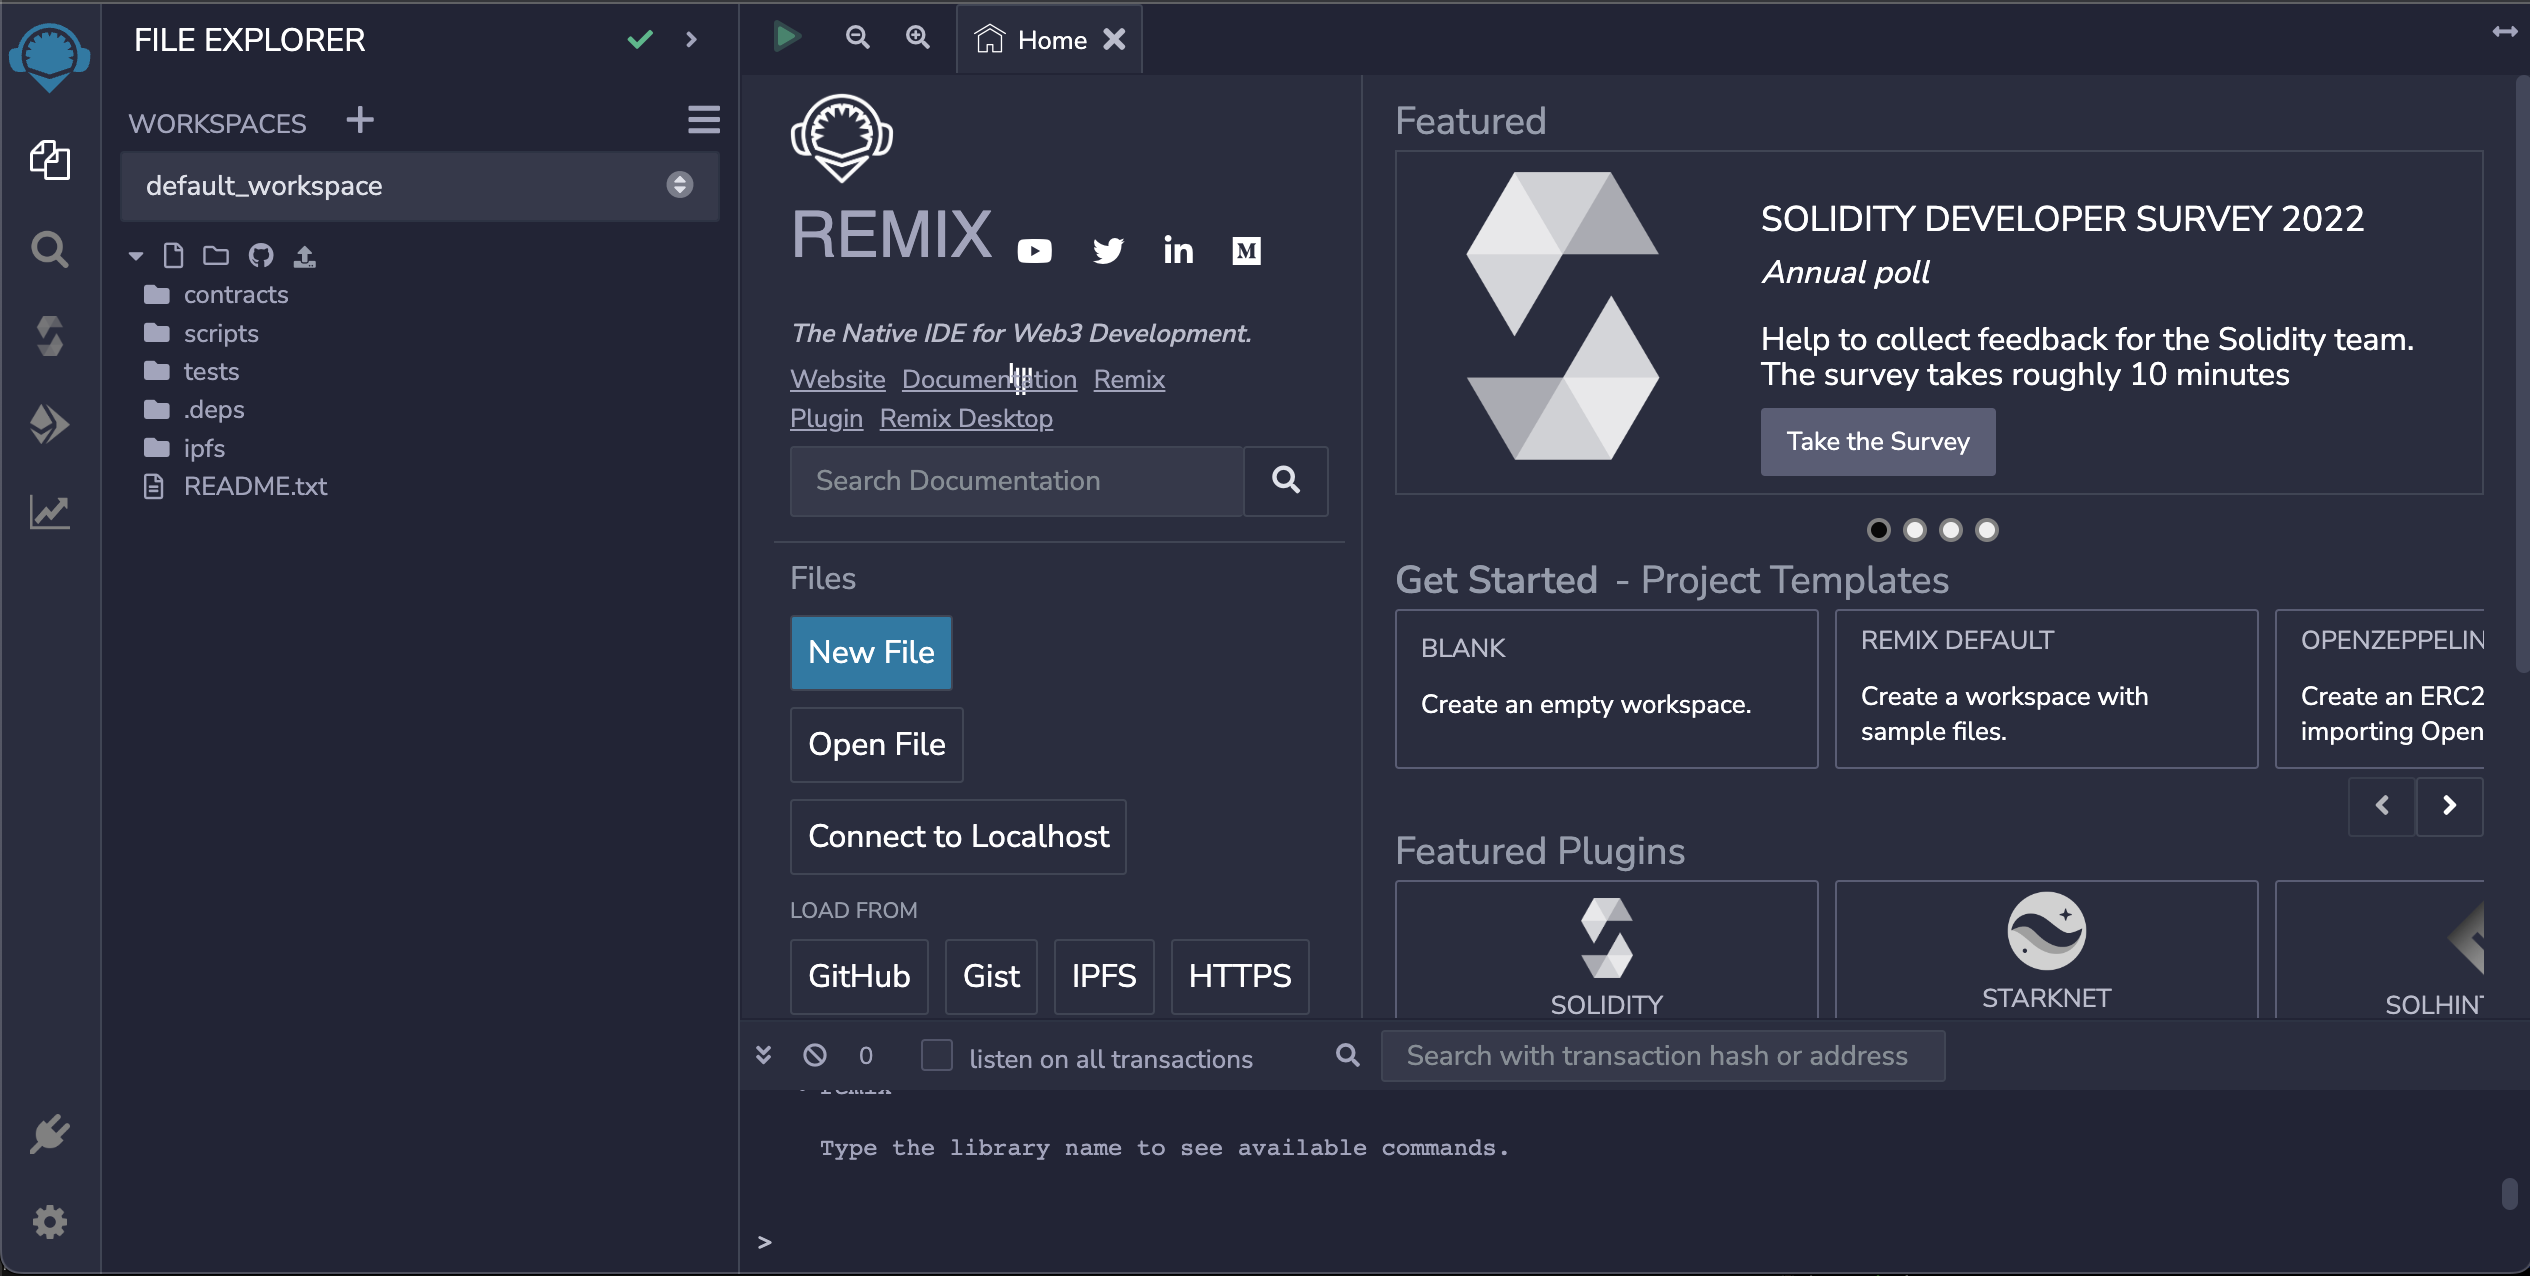Viewport: 2530px width, 1276px height.
Task: Open the Settings gear icon
Action: (x=49, y=1222)
